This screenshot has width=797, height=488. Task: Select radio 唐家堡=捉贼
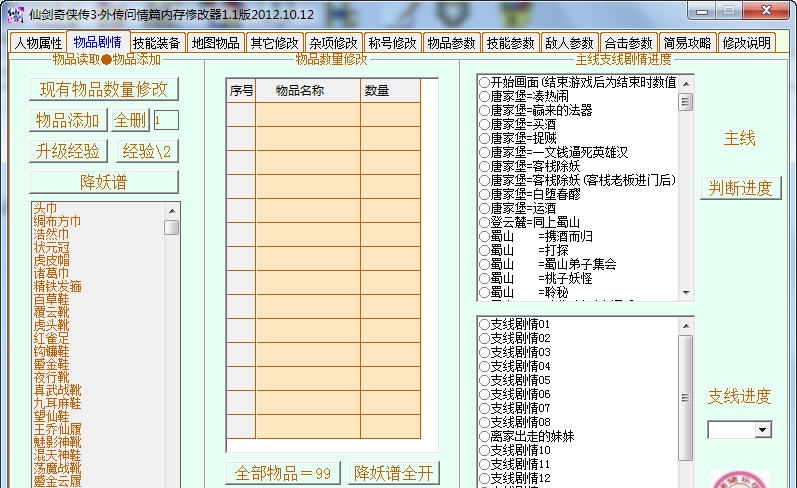click(484, 138)
